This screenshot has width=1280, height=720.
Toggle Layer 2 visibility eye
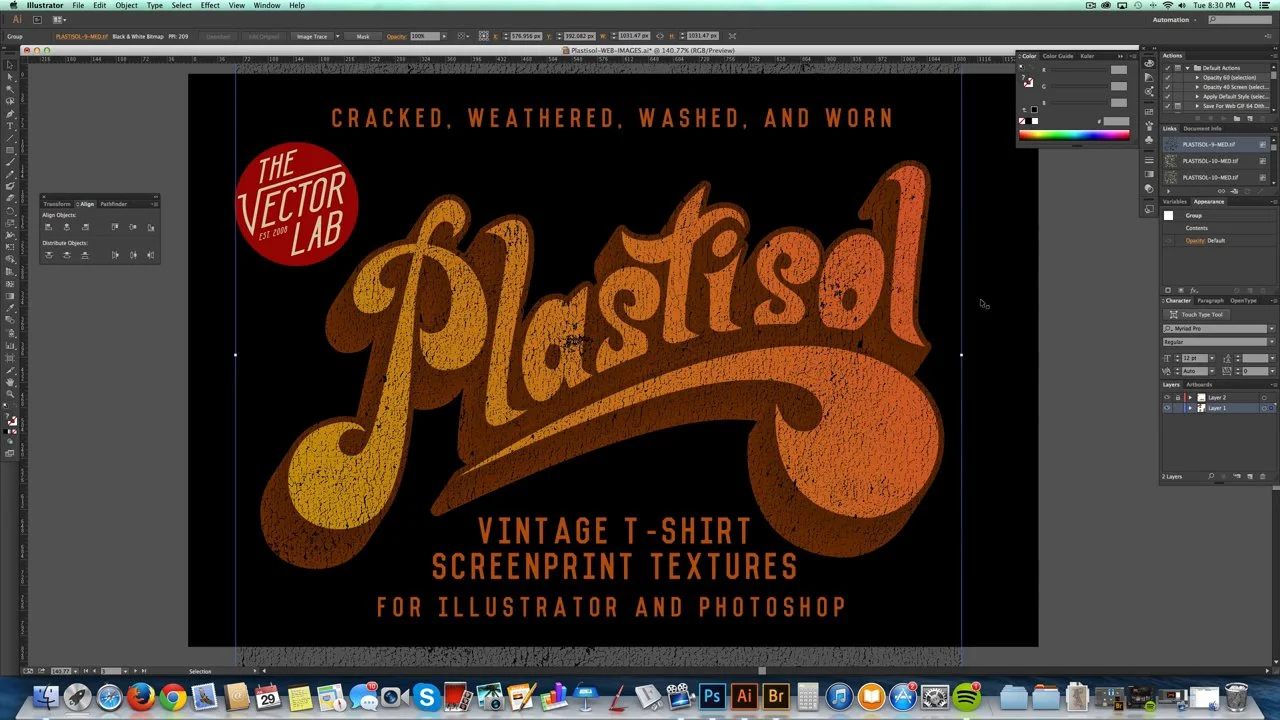(x=1167, y=397)
